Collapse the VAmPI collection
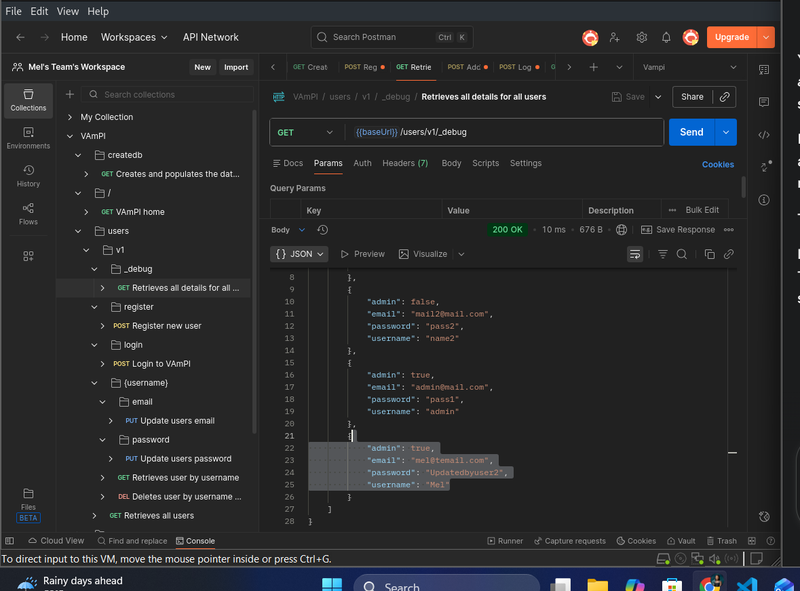Screen dimensions: 800x591 point(70,136)
